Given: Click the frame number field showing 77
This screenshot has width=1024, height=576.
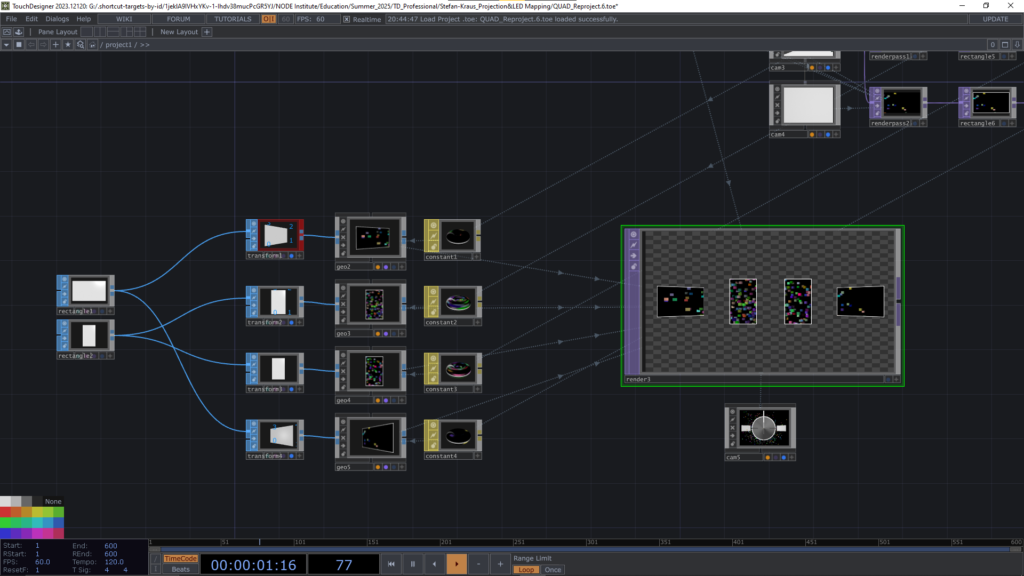Looking at the screenshot, I should tap(344, 565).
